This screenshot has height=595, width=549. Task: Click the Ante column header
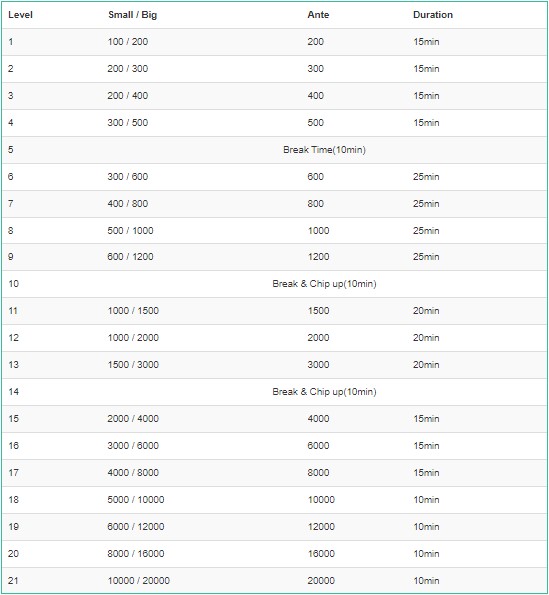pos(318,15)
